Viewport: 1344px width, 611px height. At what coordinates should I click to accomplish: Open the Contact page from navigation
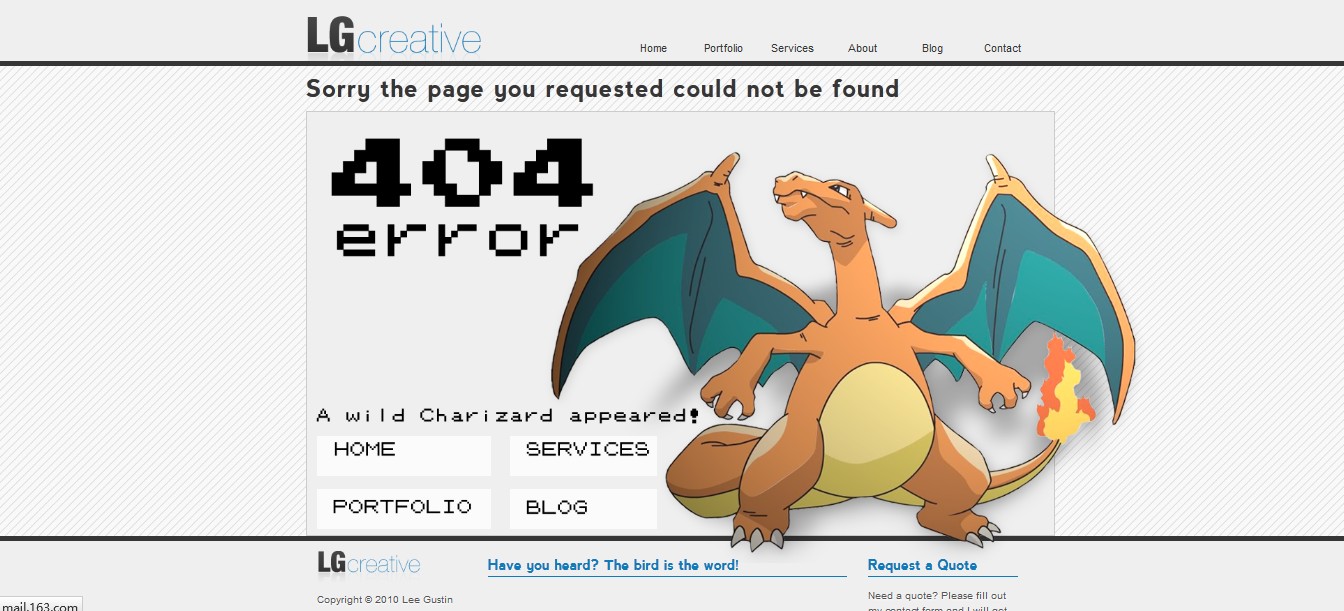click(x=1002, y=48)
